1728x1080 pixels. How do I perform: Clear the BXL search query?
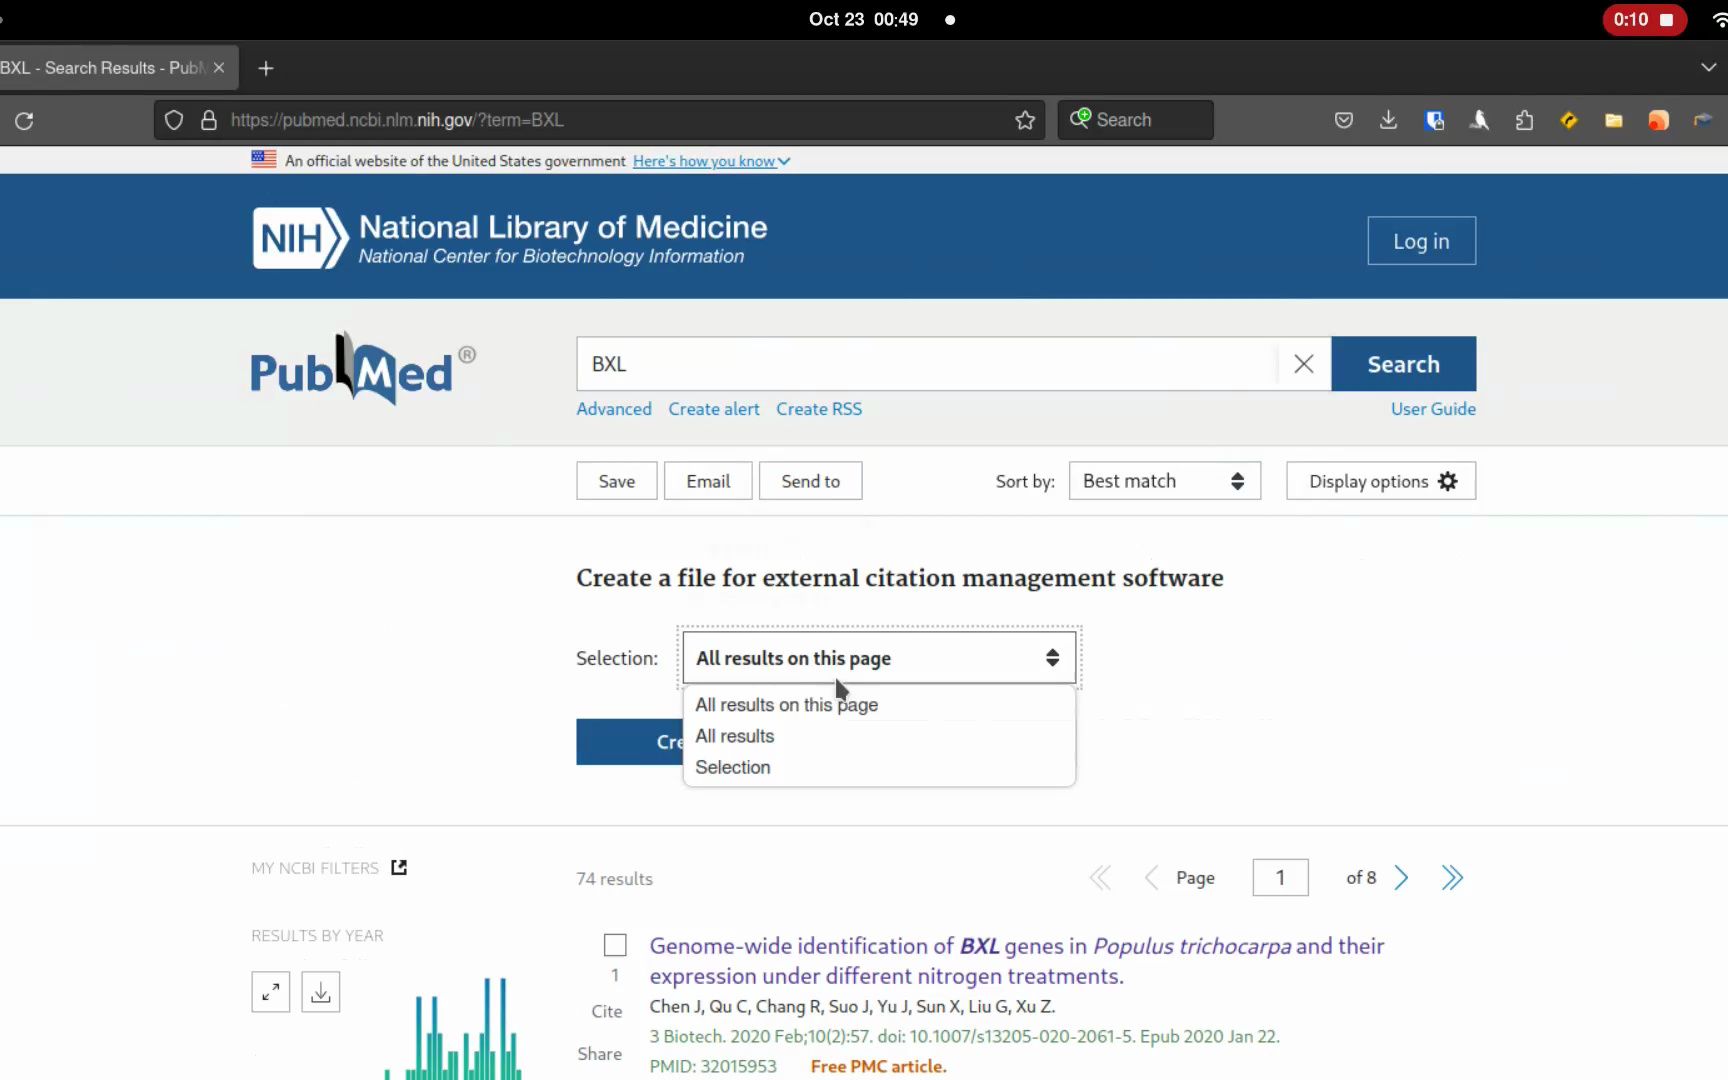pyautogui.click(x=1304, y=364)
